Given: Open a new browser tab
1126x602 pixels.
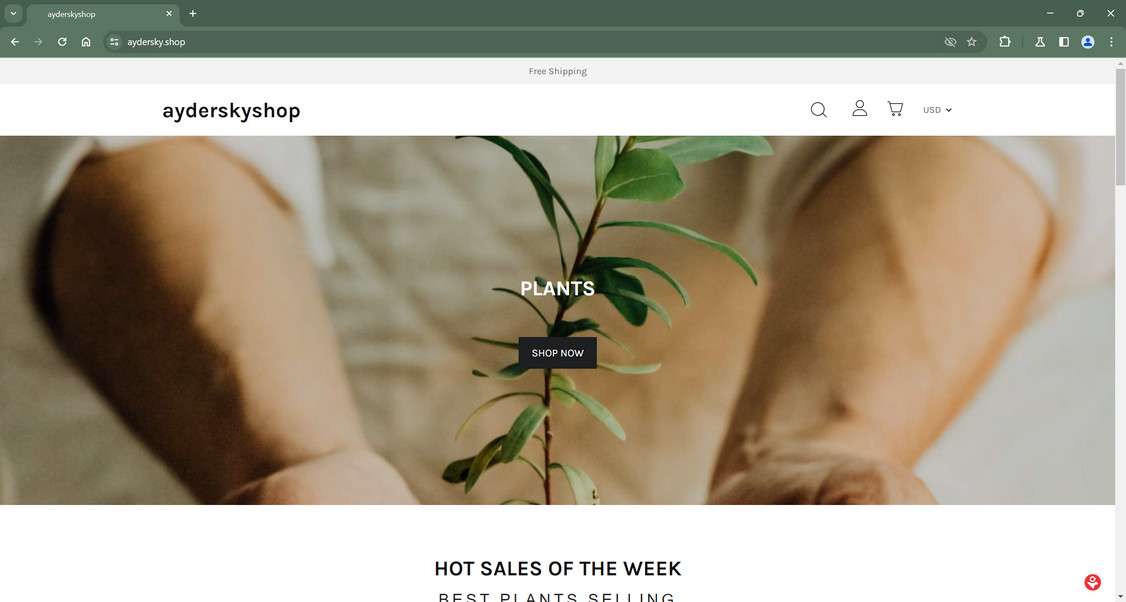Looking at the screenshot, I should click(x=192, y=13).
